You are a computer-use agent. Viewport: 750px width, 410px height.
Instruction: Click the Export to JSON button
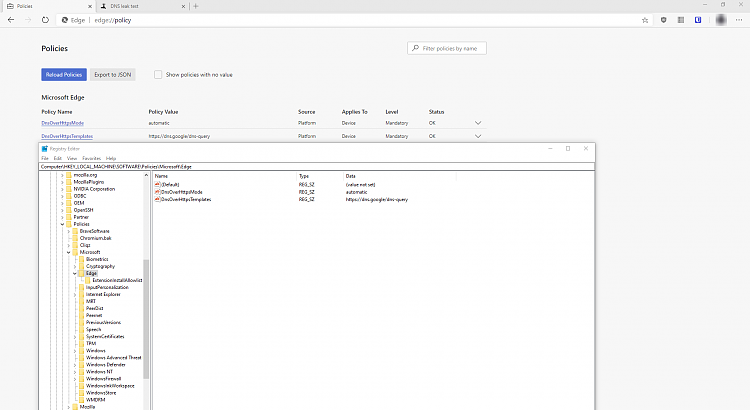pyautogui.click(x=112, y=75)
